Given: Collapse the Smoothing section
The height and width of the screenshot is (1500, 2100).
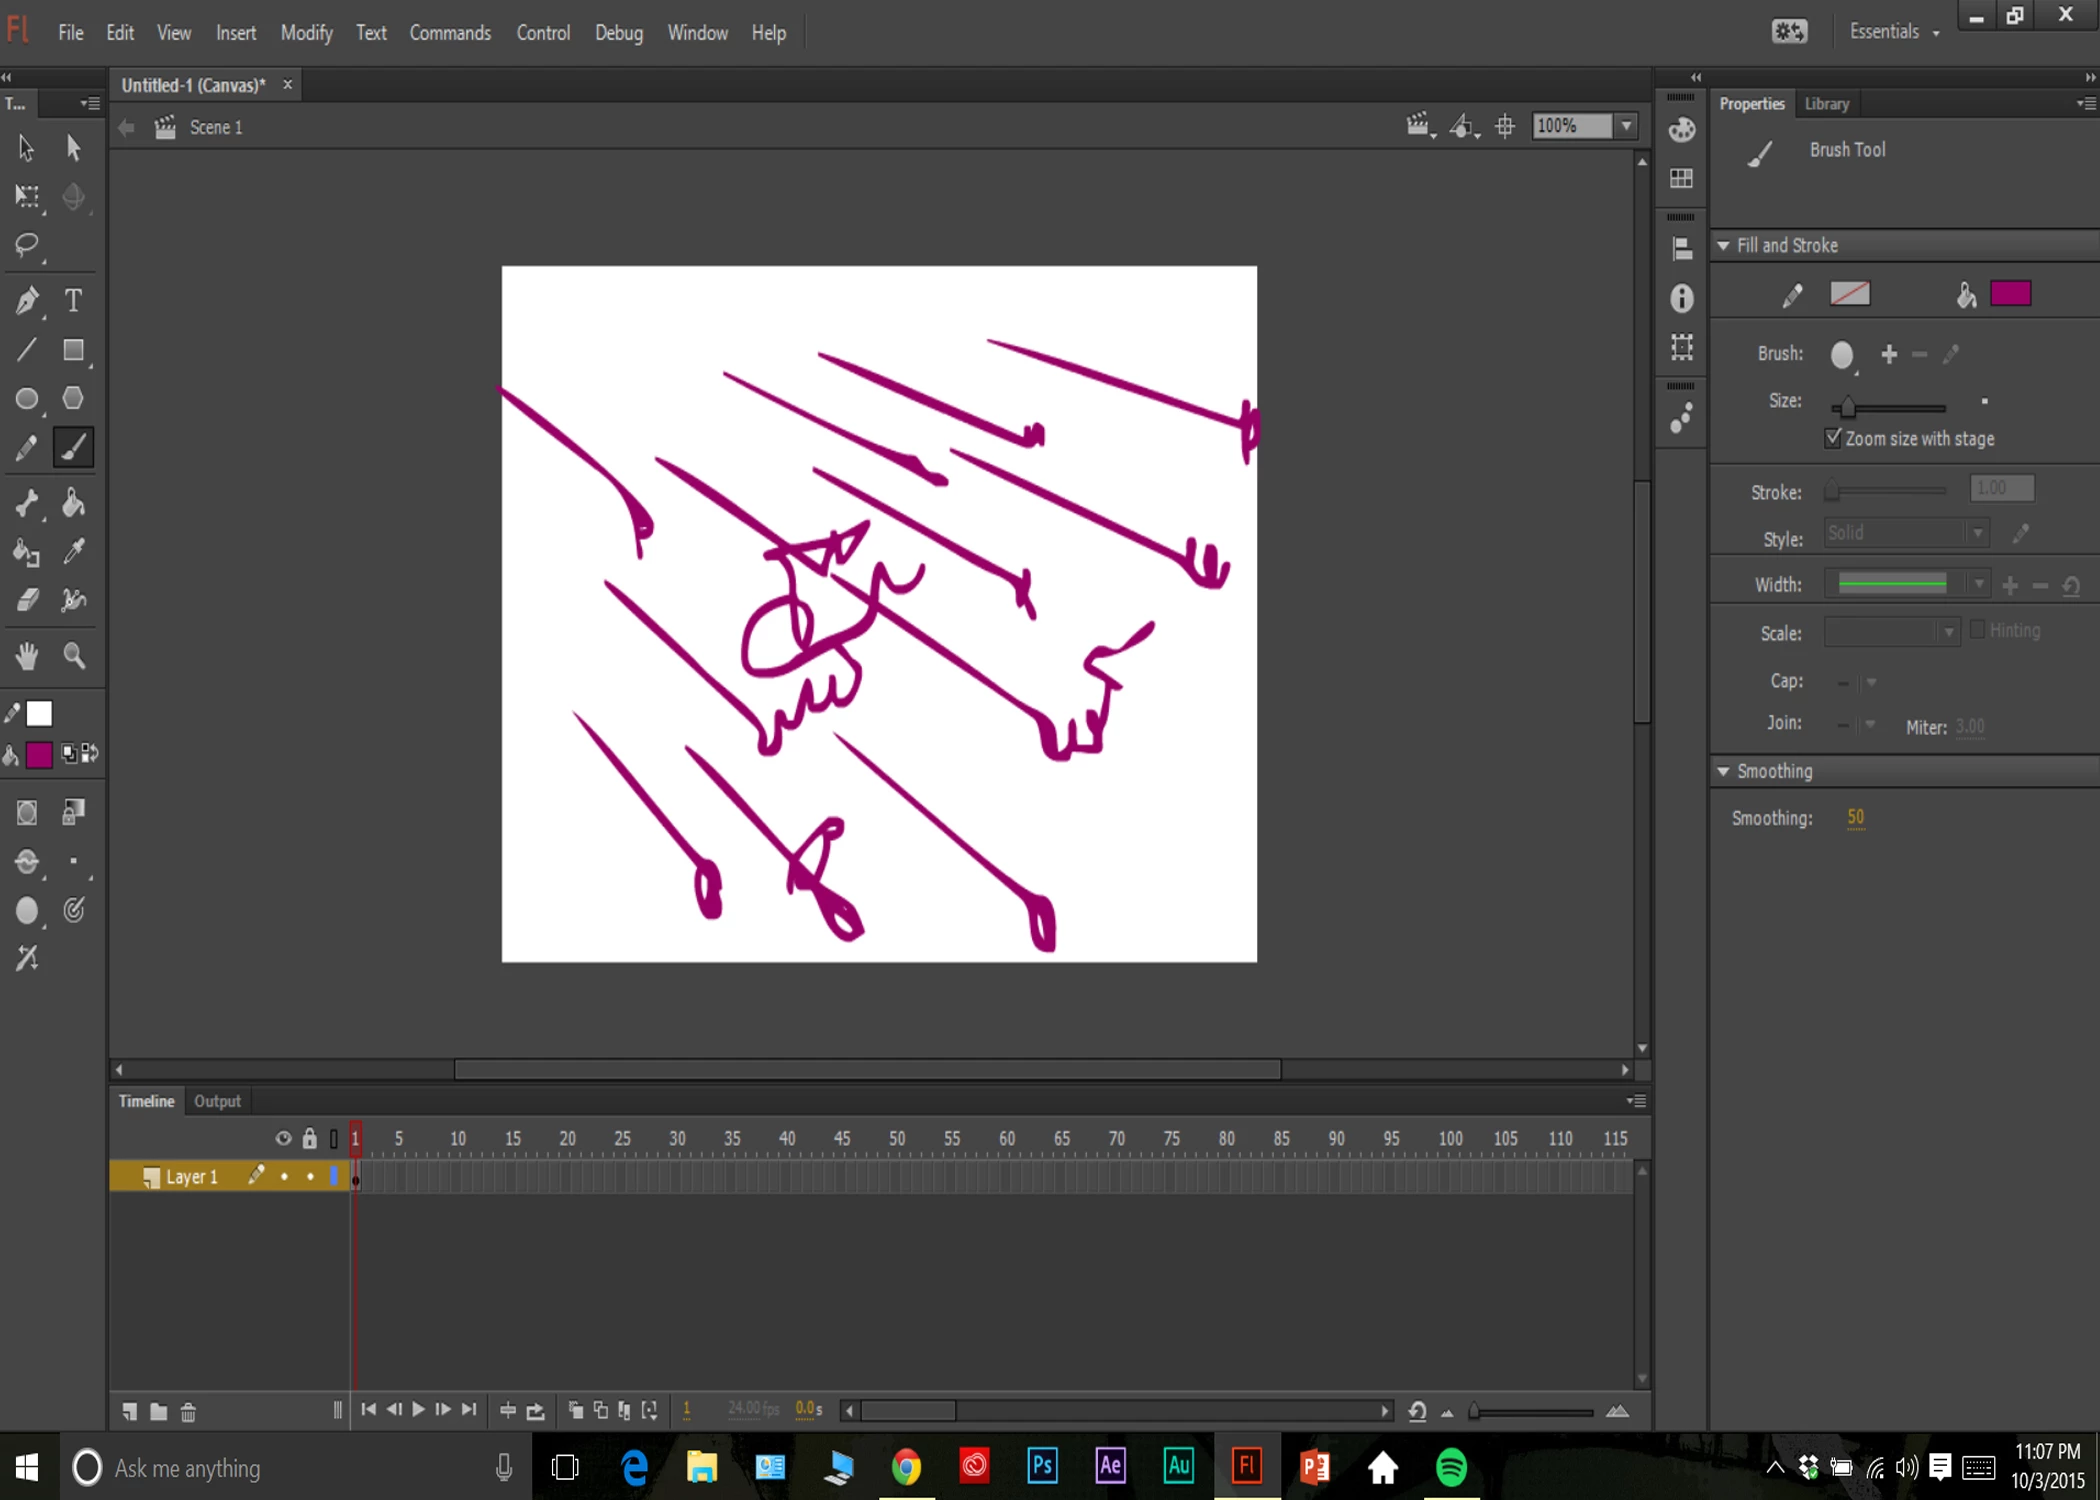Looking at the screenshot, I should pyautogui.click(x=1723, y=771).
